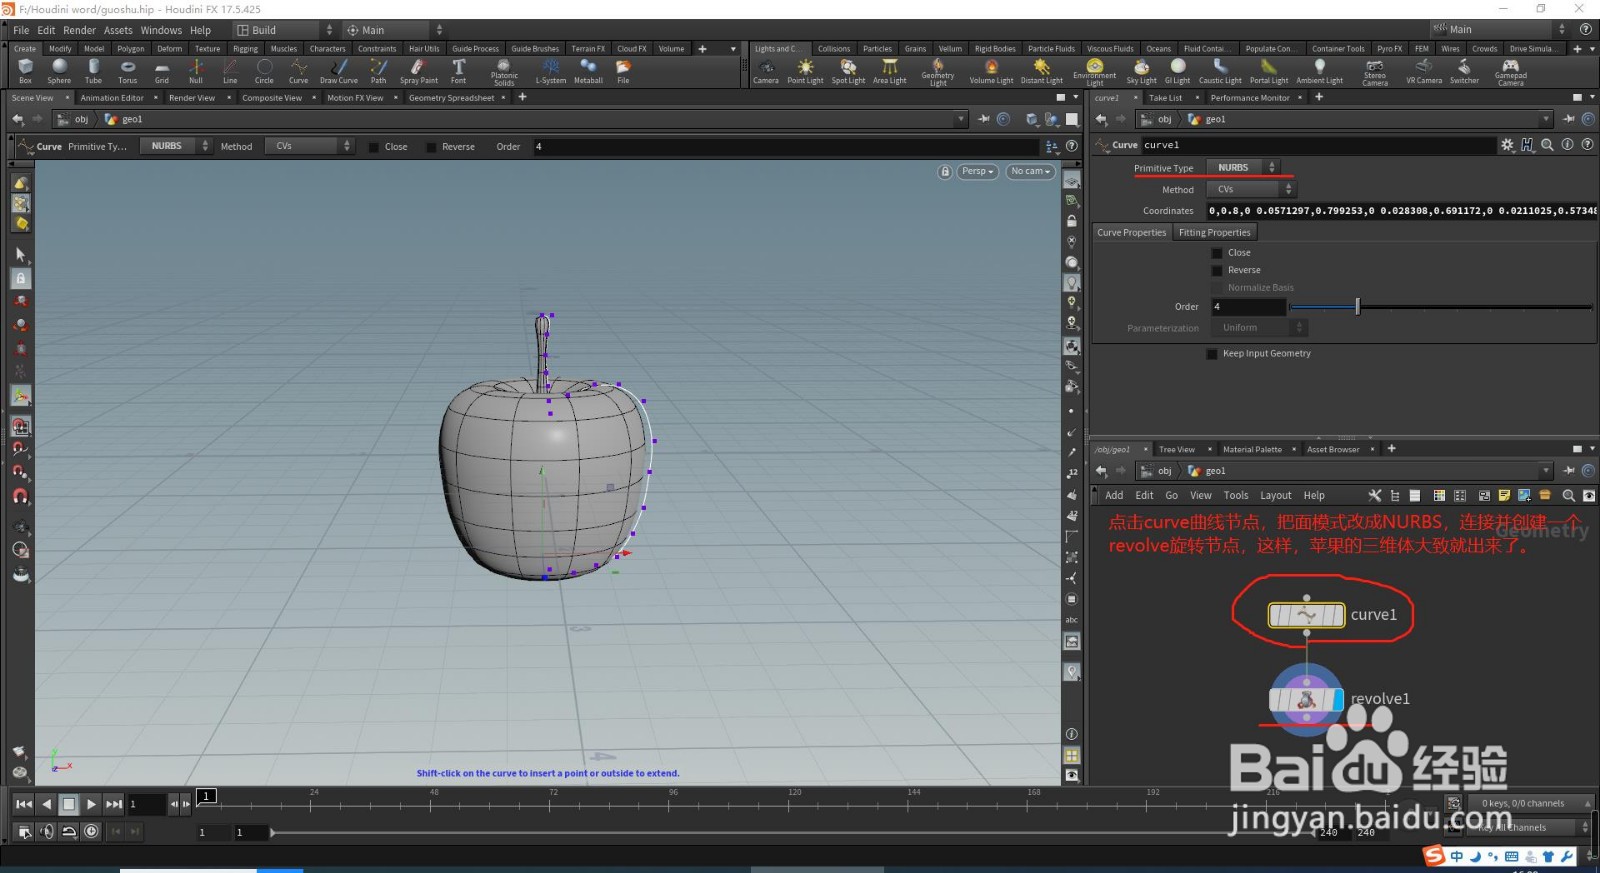
Task: Select the Font shelf tool
Action: [458, 70]
